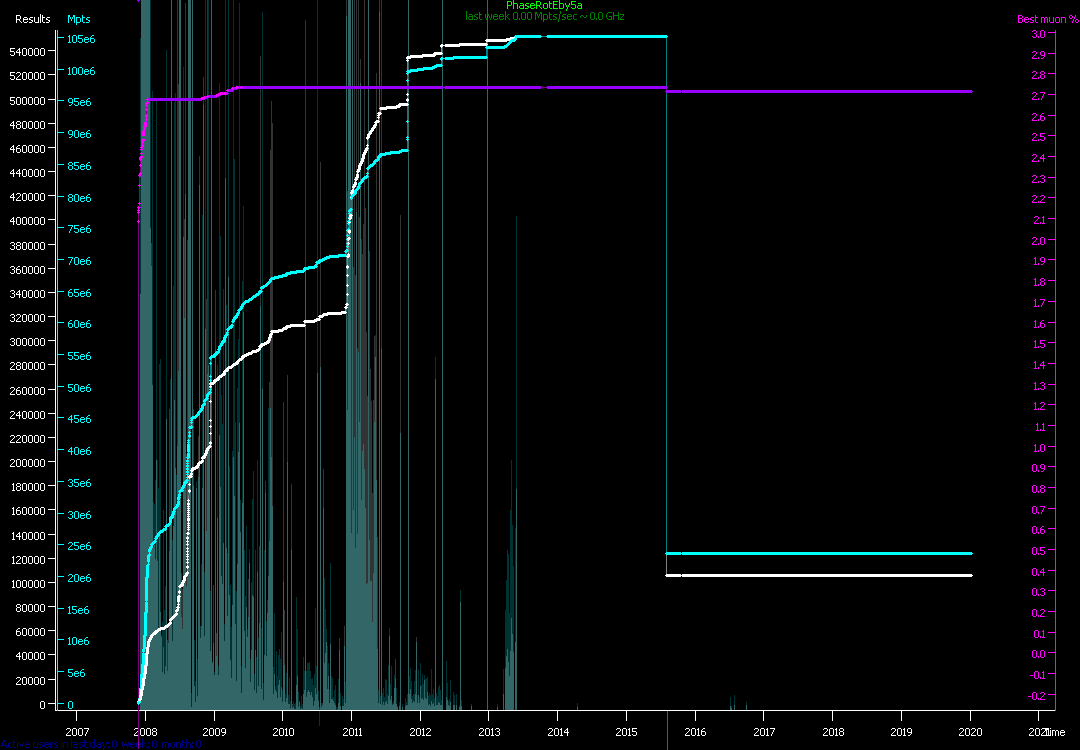This screenshot has width=1080, height=750.
Task: Select the 50e6 label on the Mpts axis
Action: point(81,388)
